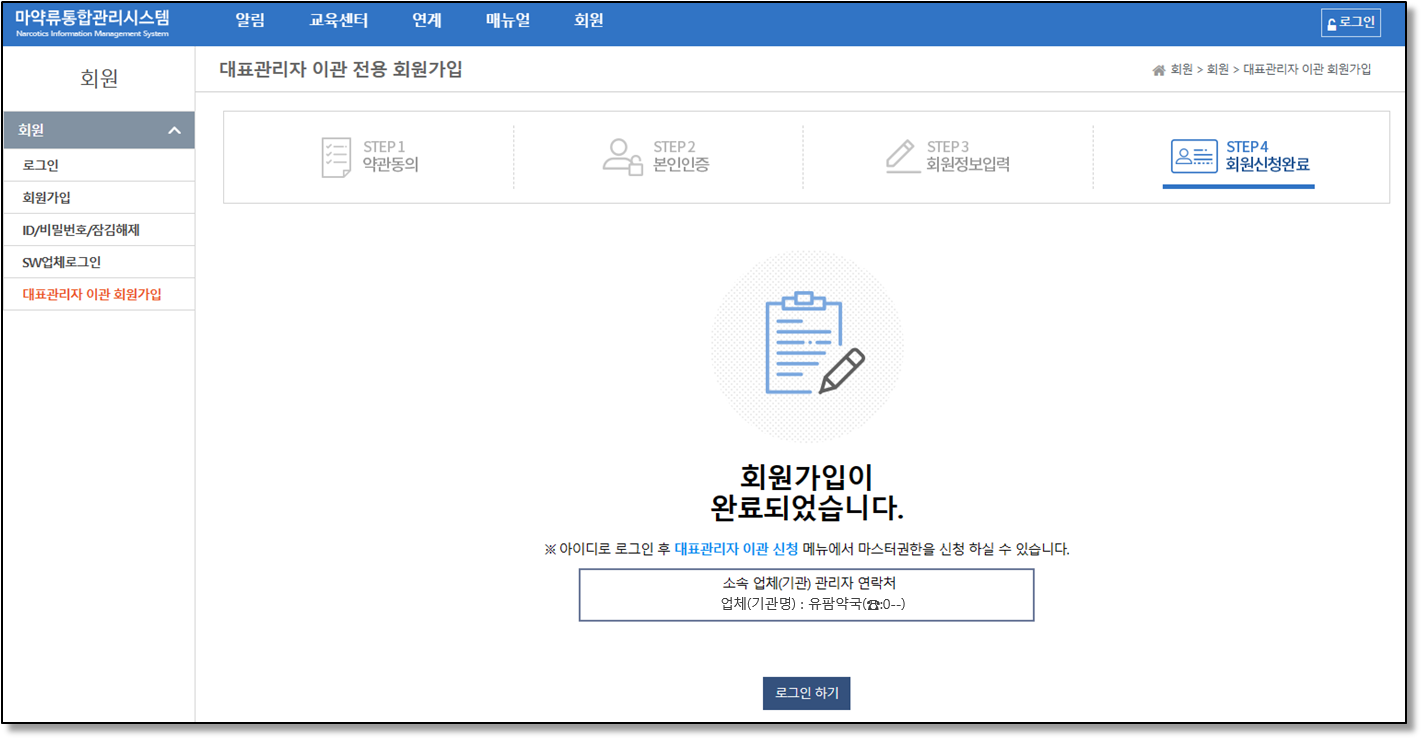The height and width of the screenshot is (740, 1423).
Task: Click the clipboard and pencil completion illustration
Action: [x=807, y=346]
